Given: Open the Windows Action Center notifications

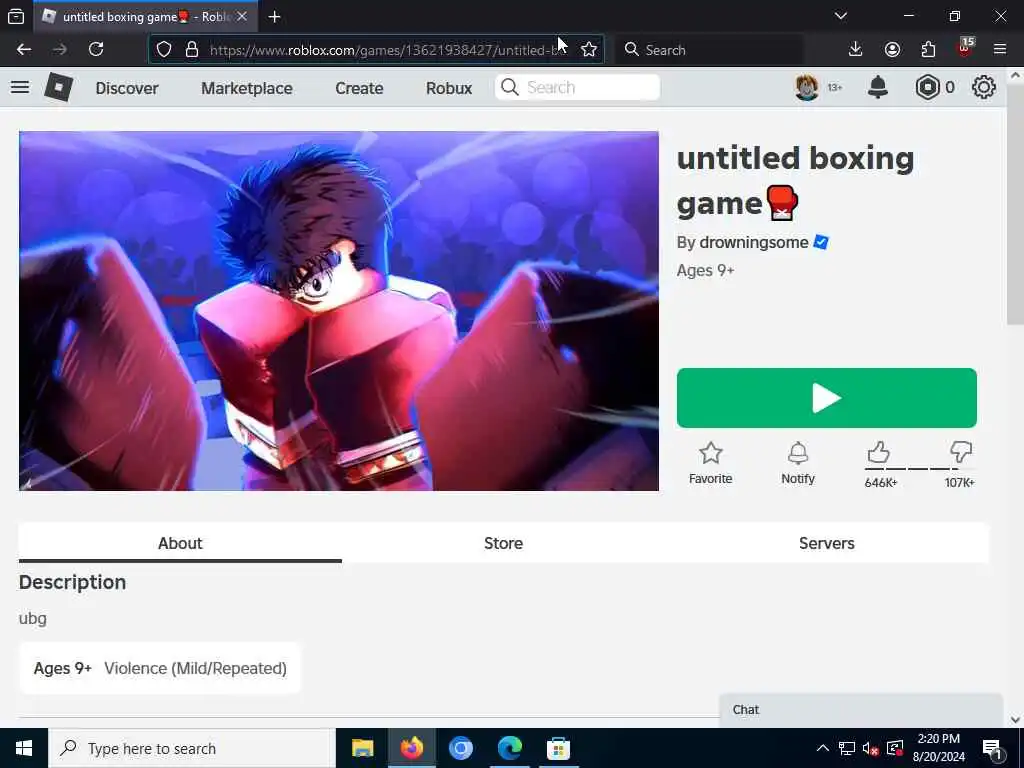Looking at the screenshot, I should click(x=992, y=748).
